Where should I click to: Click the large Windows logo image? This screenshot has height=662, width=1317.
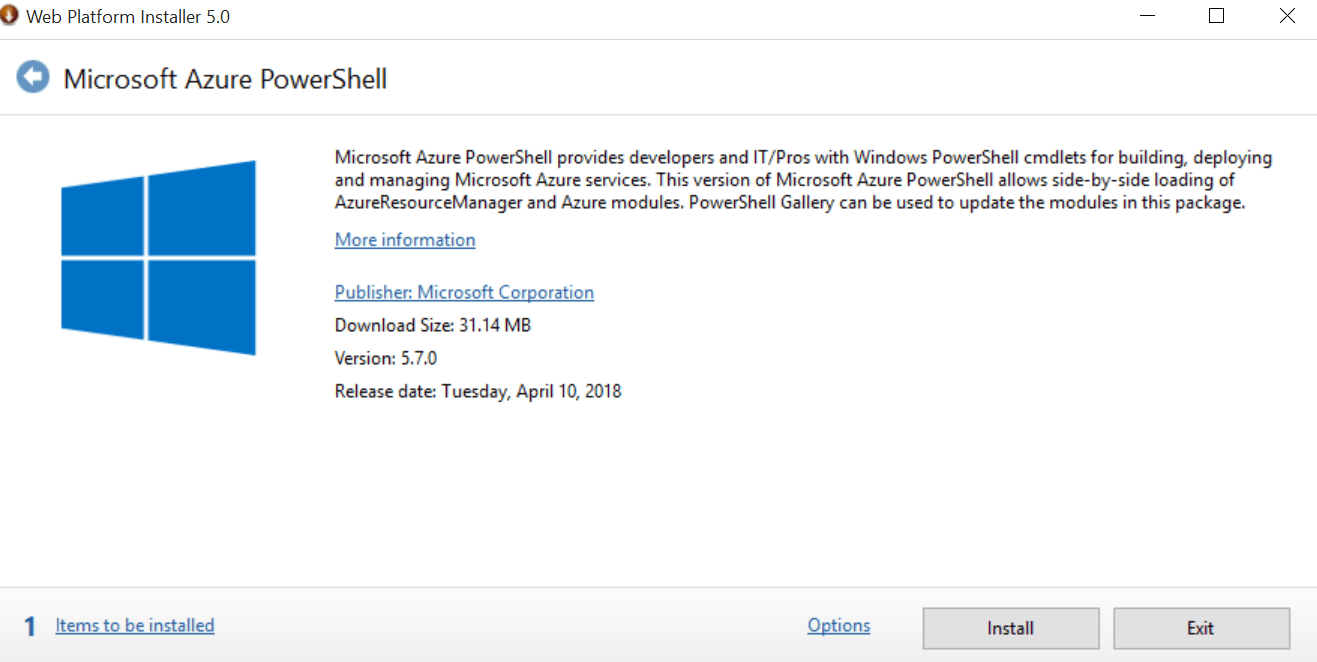click(x=158, y=258)
